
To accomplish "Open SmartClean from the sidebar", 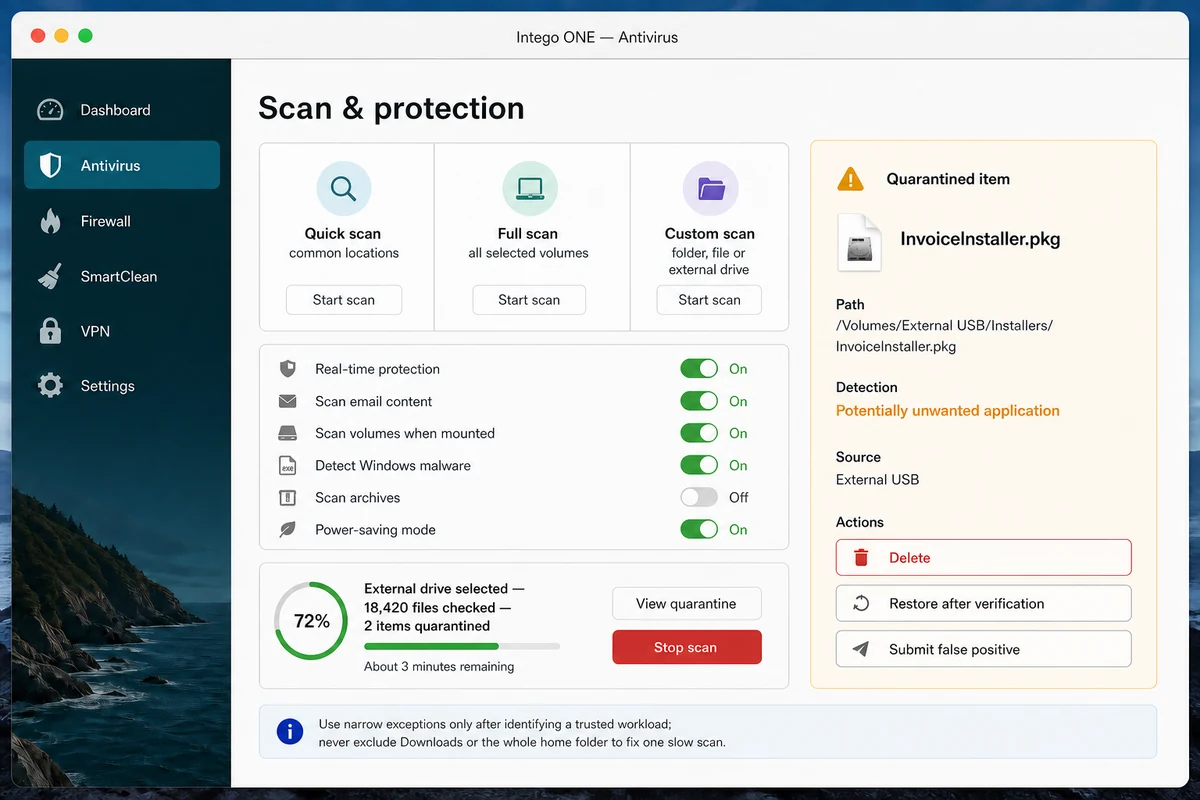I will tap(122, 276).
